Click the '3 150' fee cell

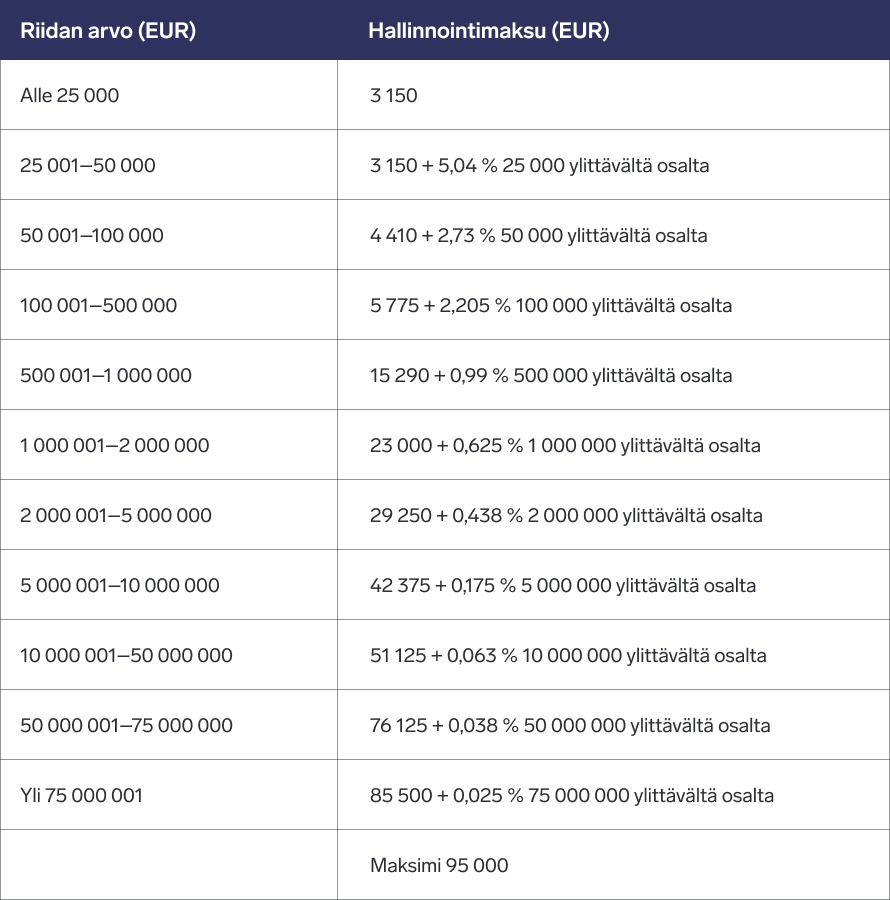[394, 96]
